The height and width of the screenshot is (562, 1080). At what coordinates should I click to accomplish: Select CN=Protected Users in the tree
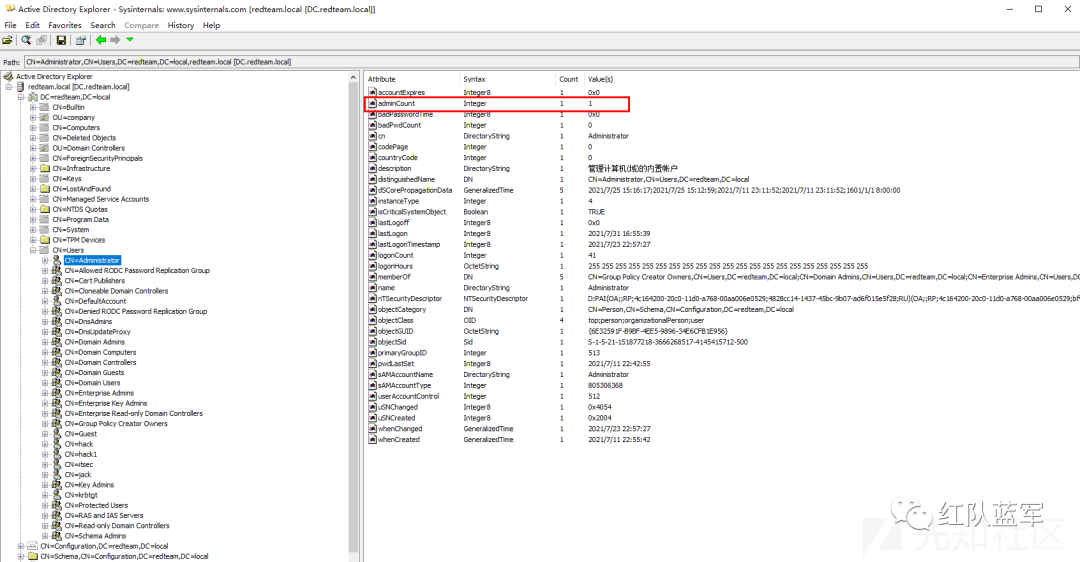pos(96,506)
